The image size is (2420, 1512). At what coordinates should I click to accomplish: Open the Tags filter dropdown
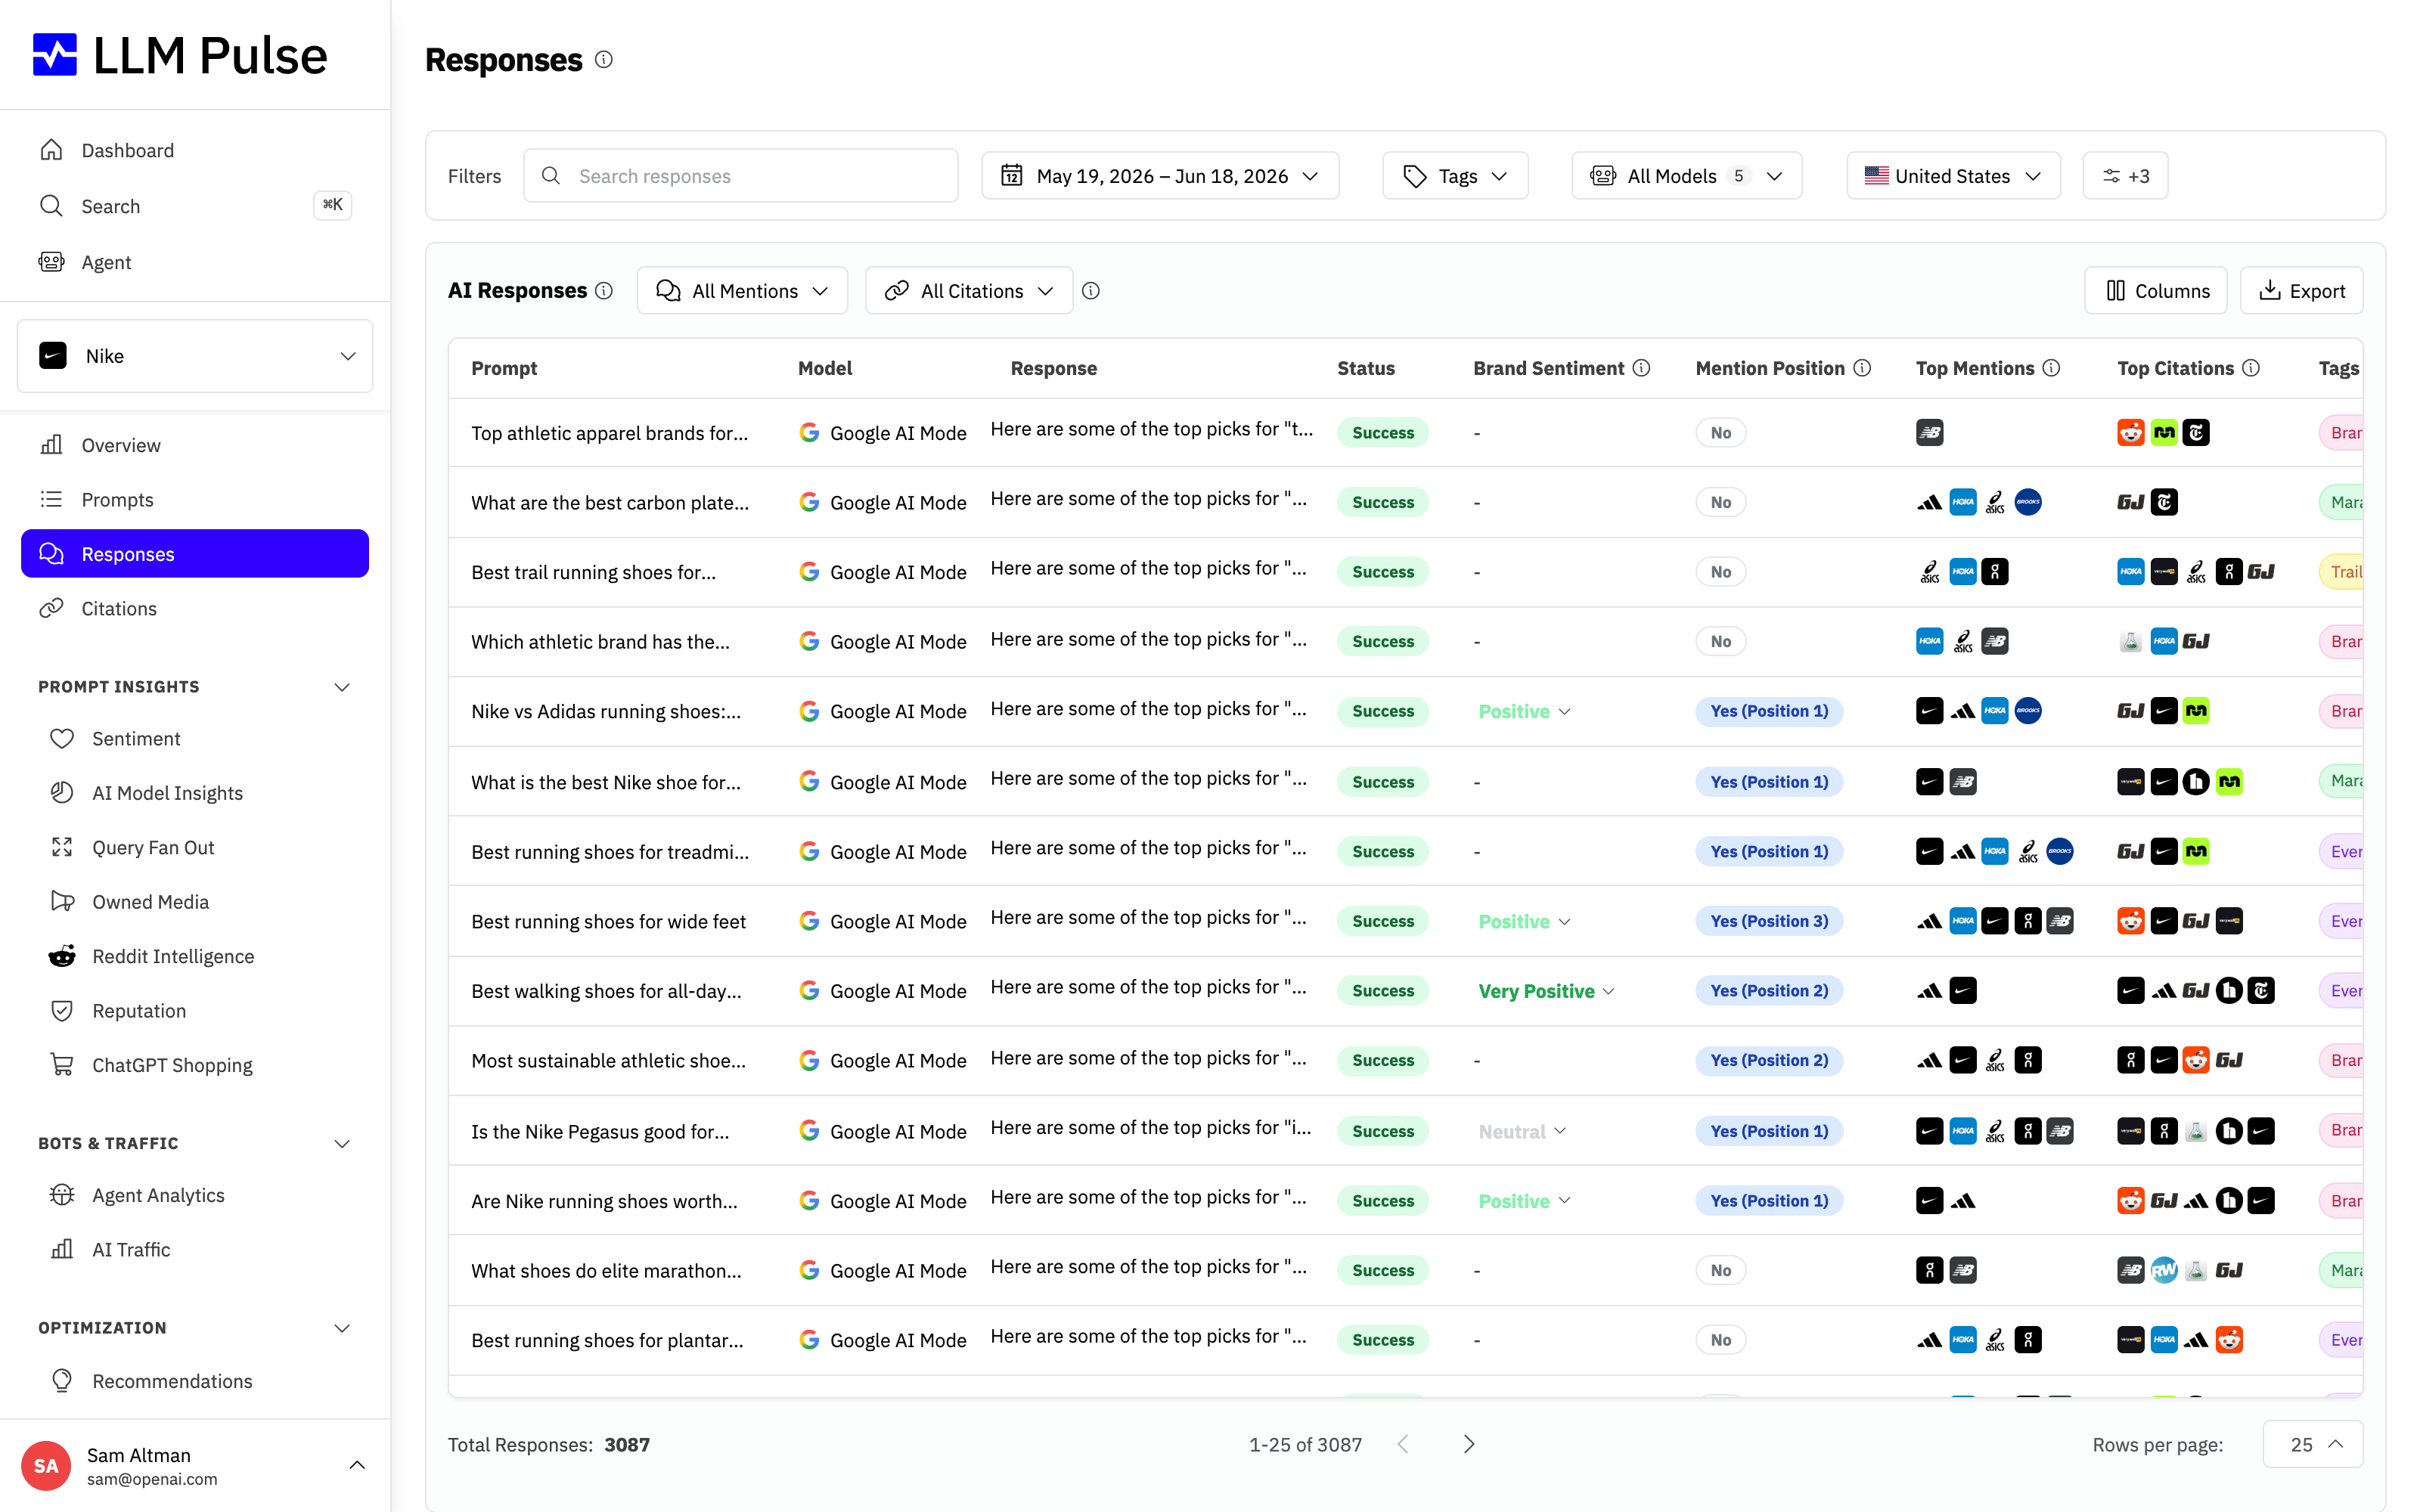coord(1455,176)
